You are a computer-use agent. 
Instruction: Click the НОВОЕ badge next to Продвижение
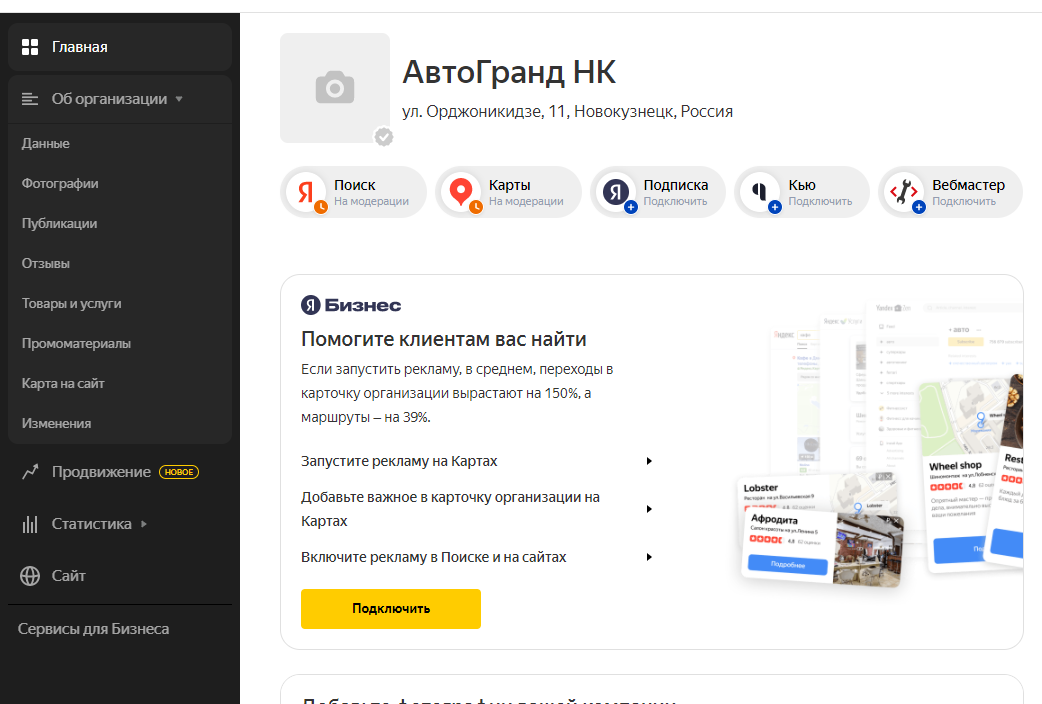pyautogui.click(x=179, y=472)
